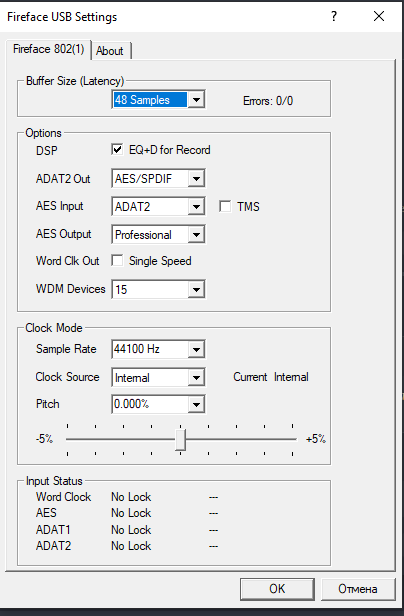Click the Отмена cancel button
404x616 pixels.
(358, 589)
